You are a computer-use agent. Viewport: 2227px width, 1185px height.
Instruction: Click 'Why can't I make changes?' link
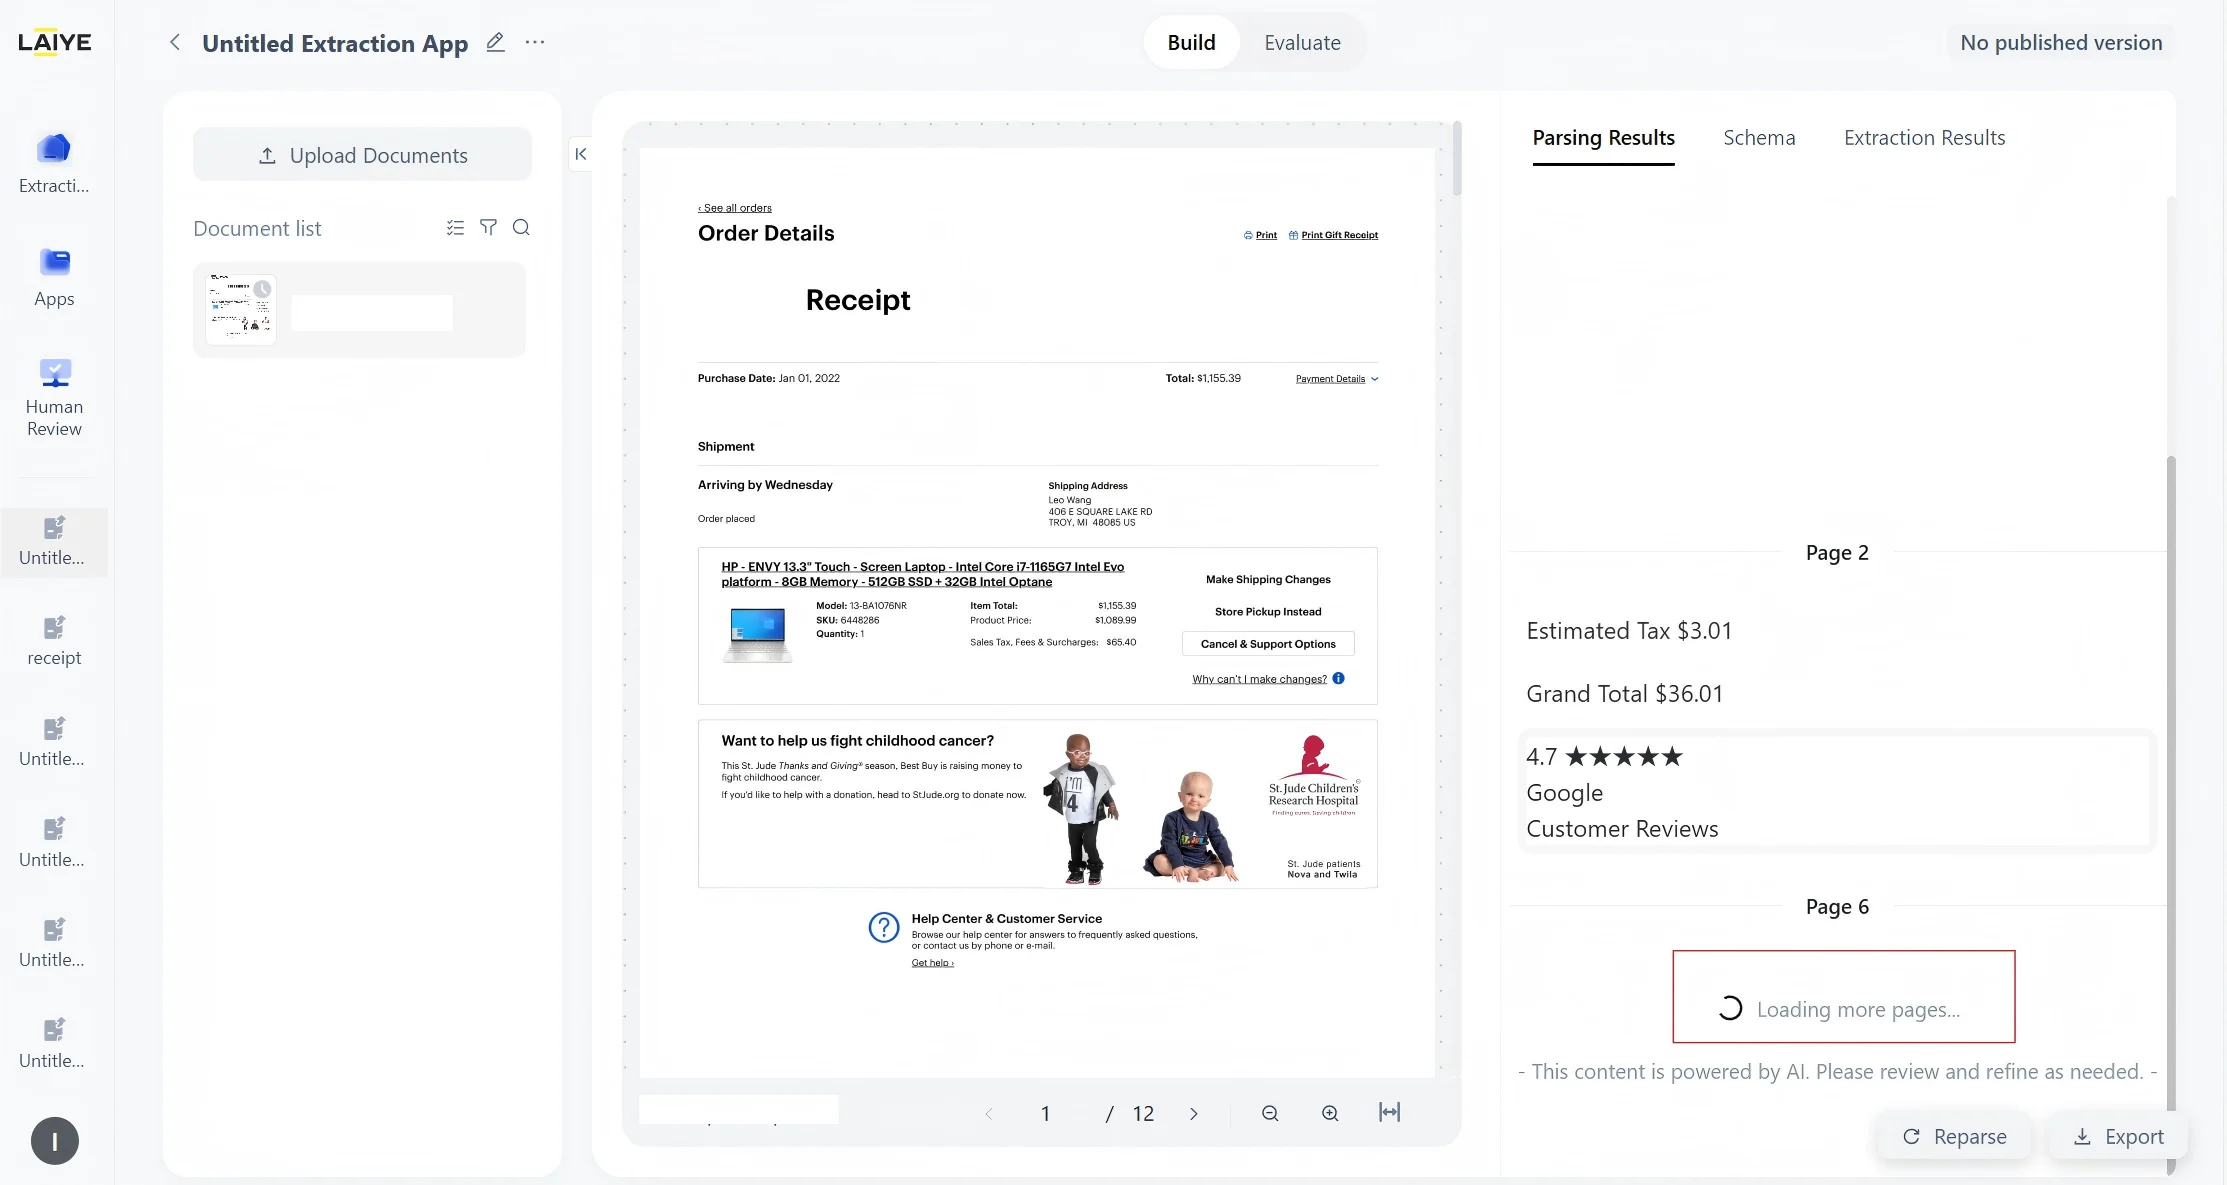click(x=1259, y=679)
